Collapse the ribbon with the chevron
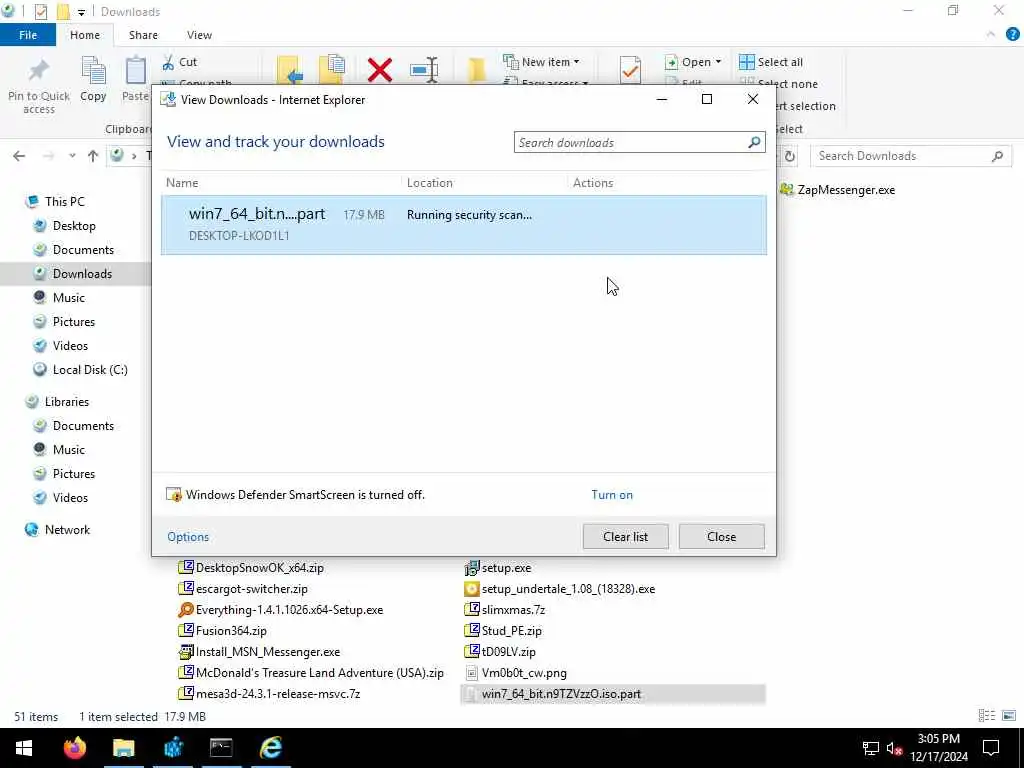Screen dimensions: 1024x768 point(991,35)
